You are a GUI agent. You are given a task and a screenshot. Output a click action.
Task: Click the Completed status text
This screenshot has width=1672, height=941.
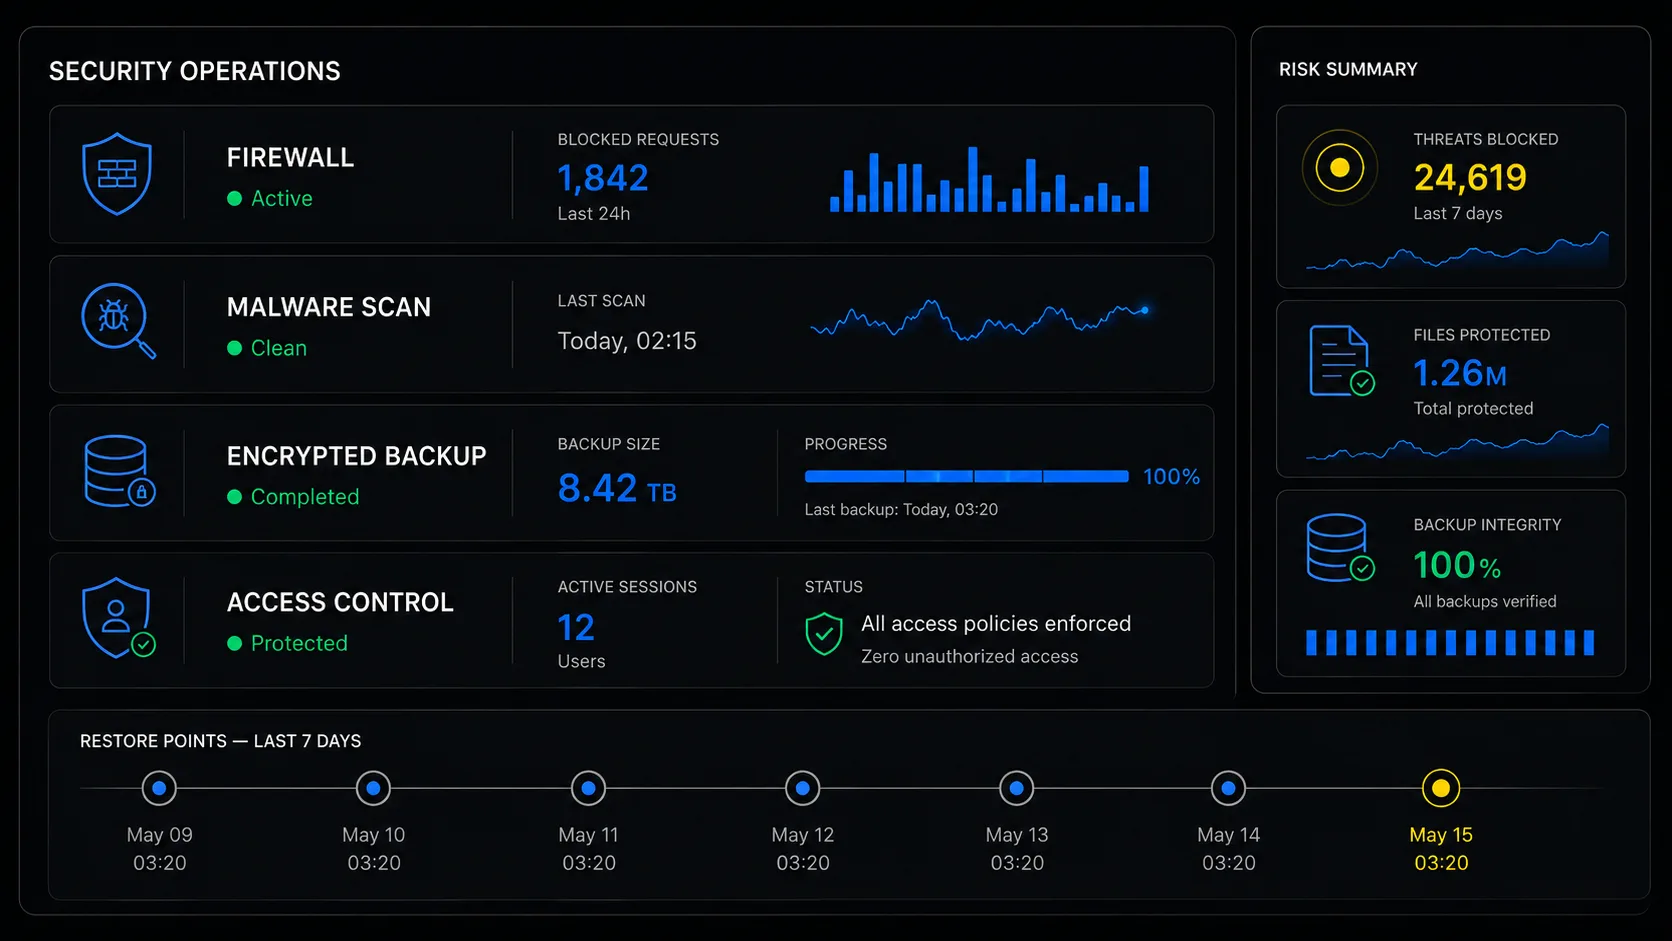pos(305,497)
